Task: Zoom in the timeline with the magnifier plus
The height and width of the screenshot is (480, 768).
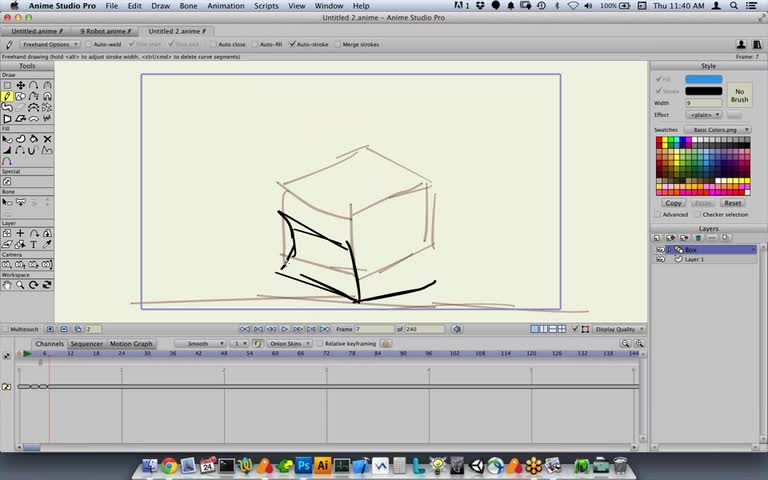Action: (639, 344)
